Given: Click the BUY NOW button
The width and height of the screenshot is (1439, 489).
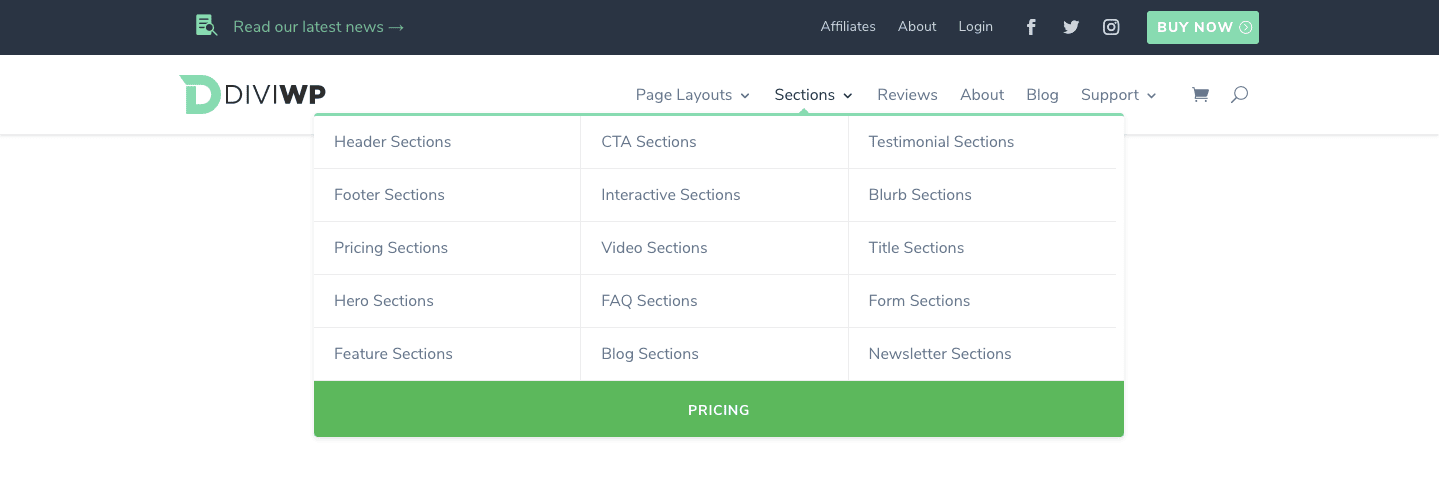Looking at the screenshot, I should [1203, 27].
